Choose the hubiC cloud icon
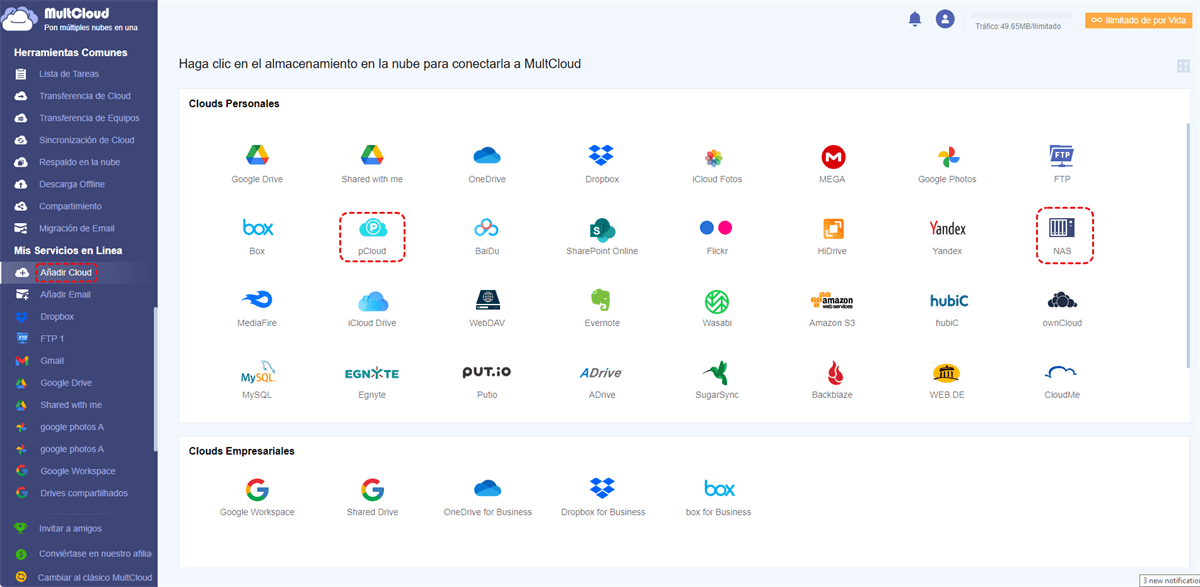 (949, 301)
